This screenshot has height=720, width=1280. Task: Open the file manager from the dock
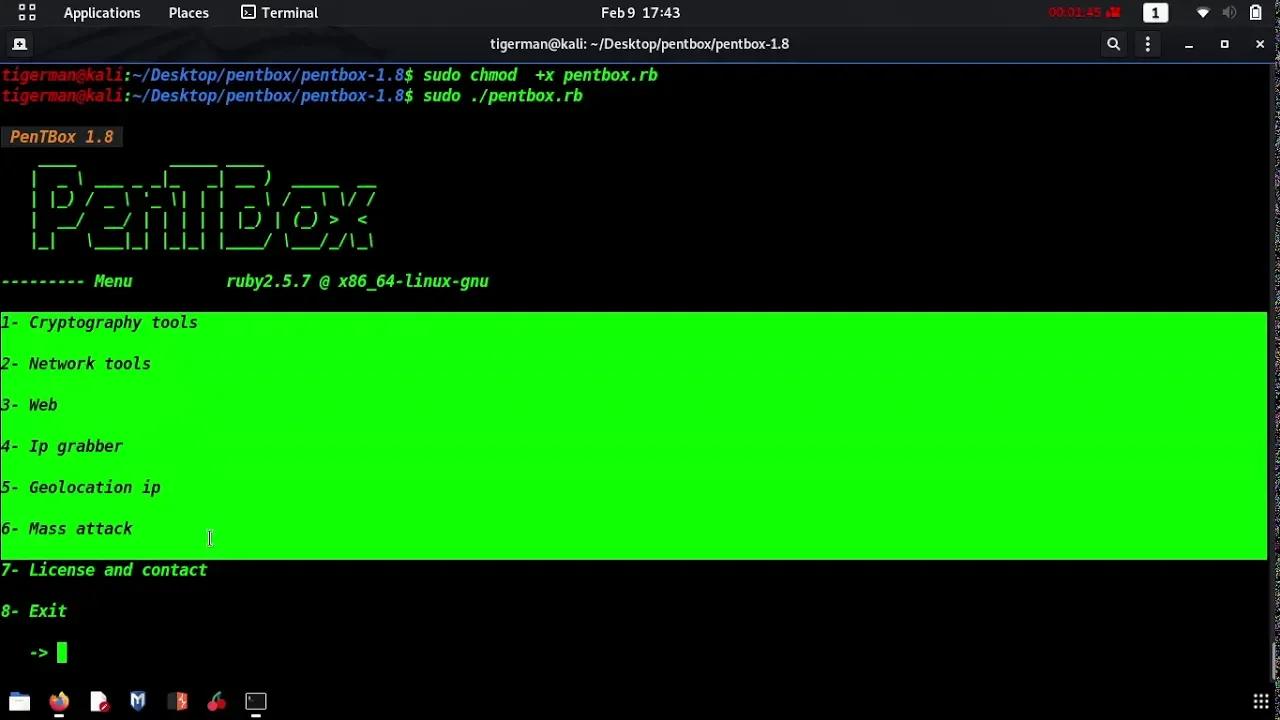pos(20,701)
